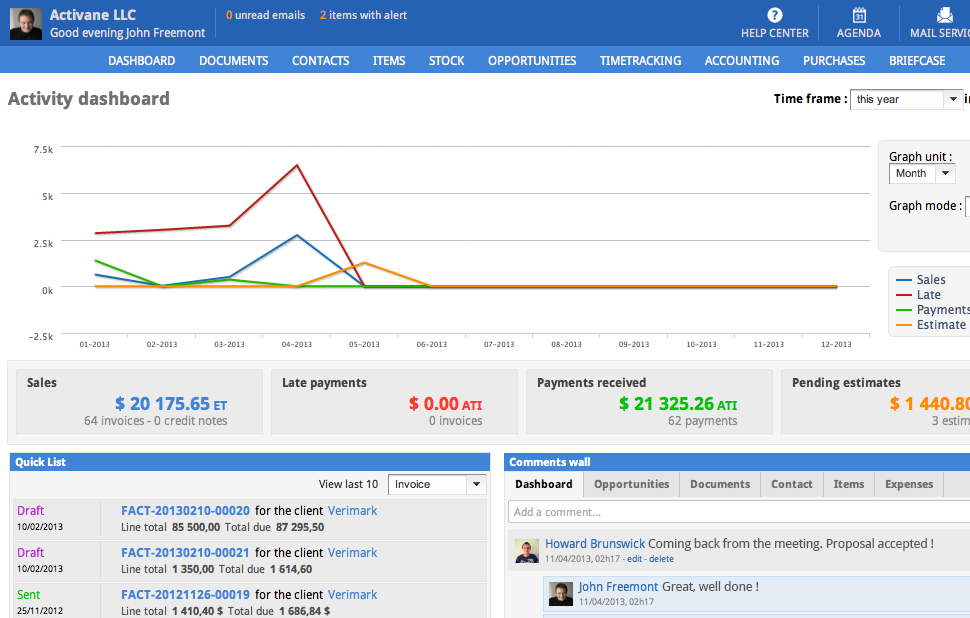Toggle the Estimate series in chart legend
970x618 pixels.
click(940, 325)
